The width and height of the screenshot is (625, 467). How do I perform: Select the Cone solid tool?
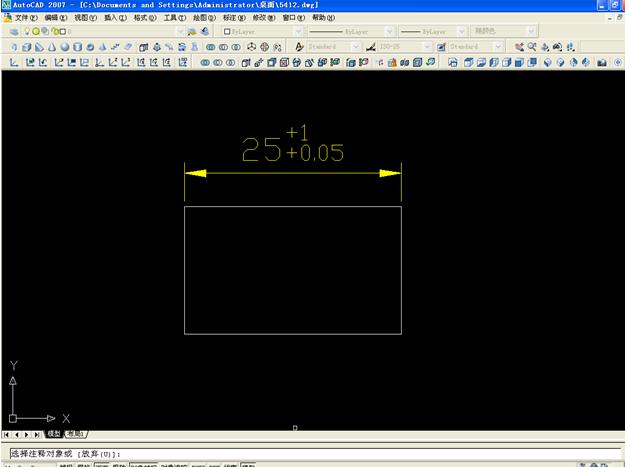52,47
